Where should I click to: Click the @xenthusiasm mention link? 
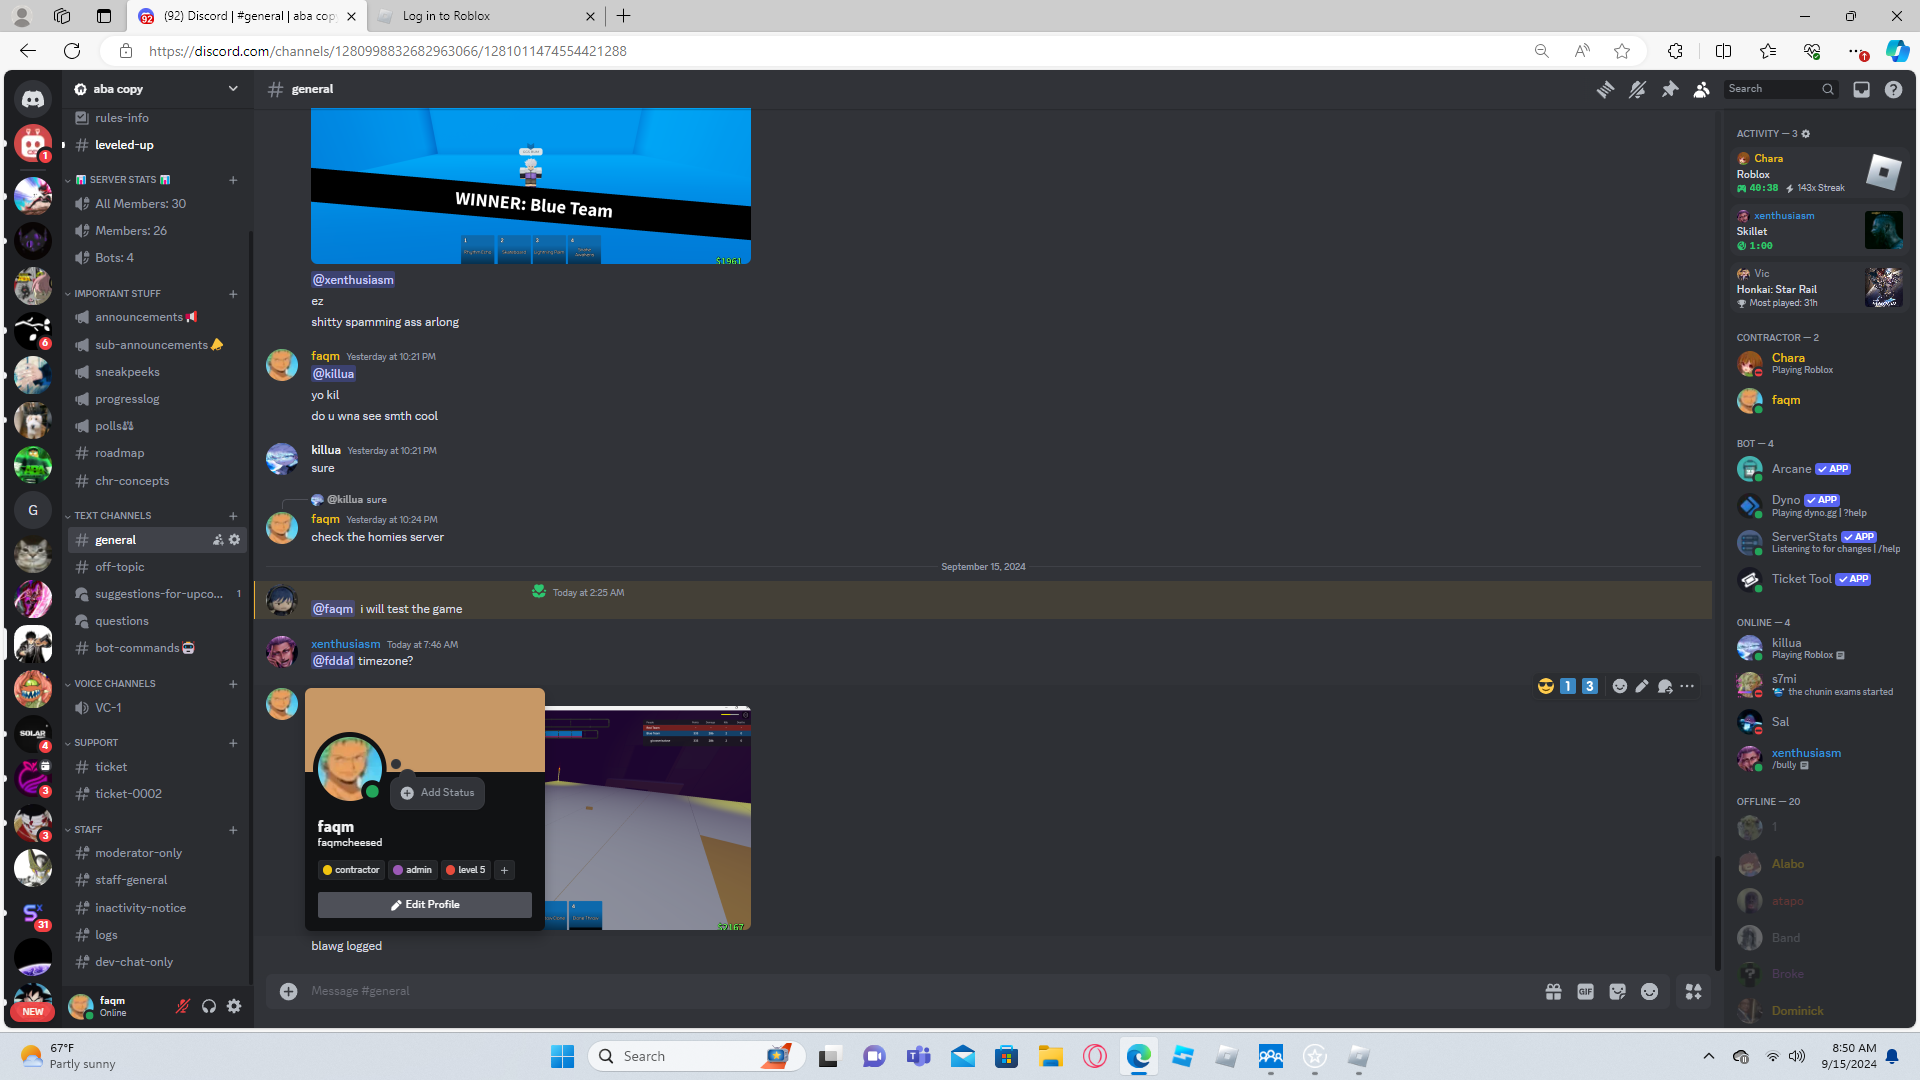pyautogui.click(x=353, y=280)
